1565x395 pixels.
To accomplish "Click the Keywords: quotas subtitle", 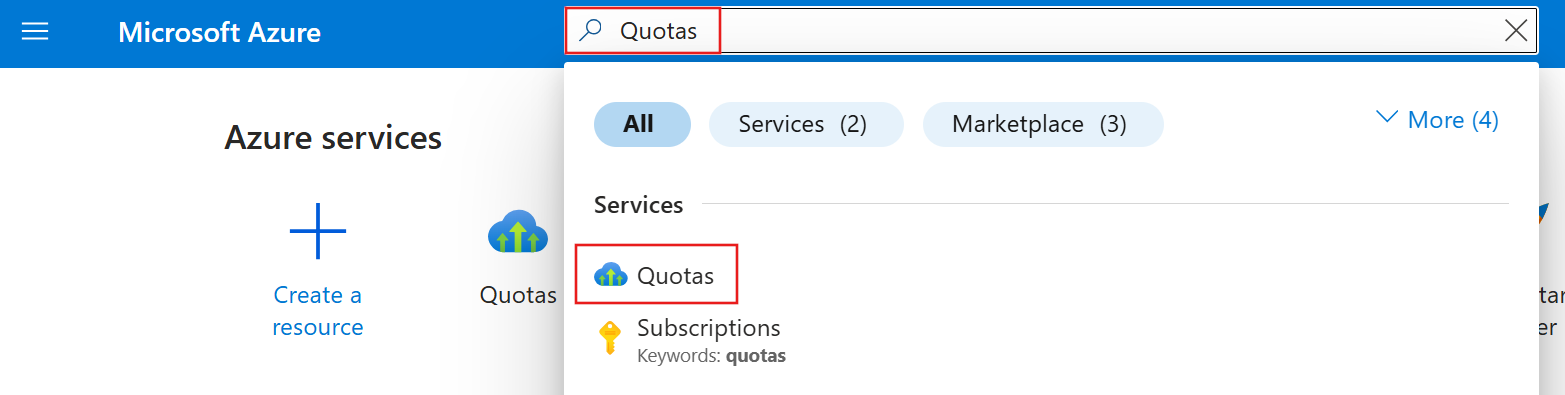I will coord(711,356).
